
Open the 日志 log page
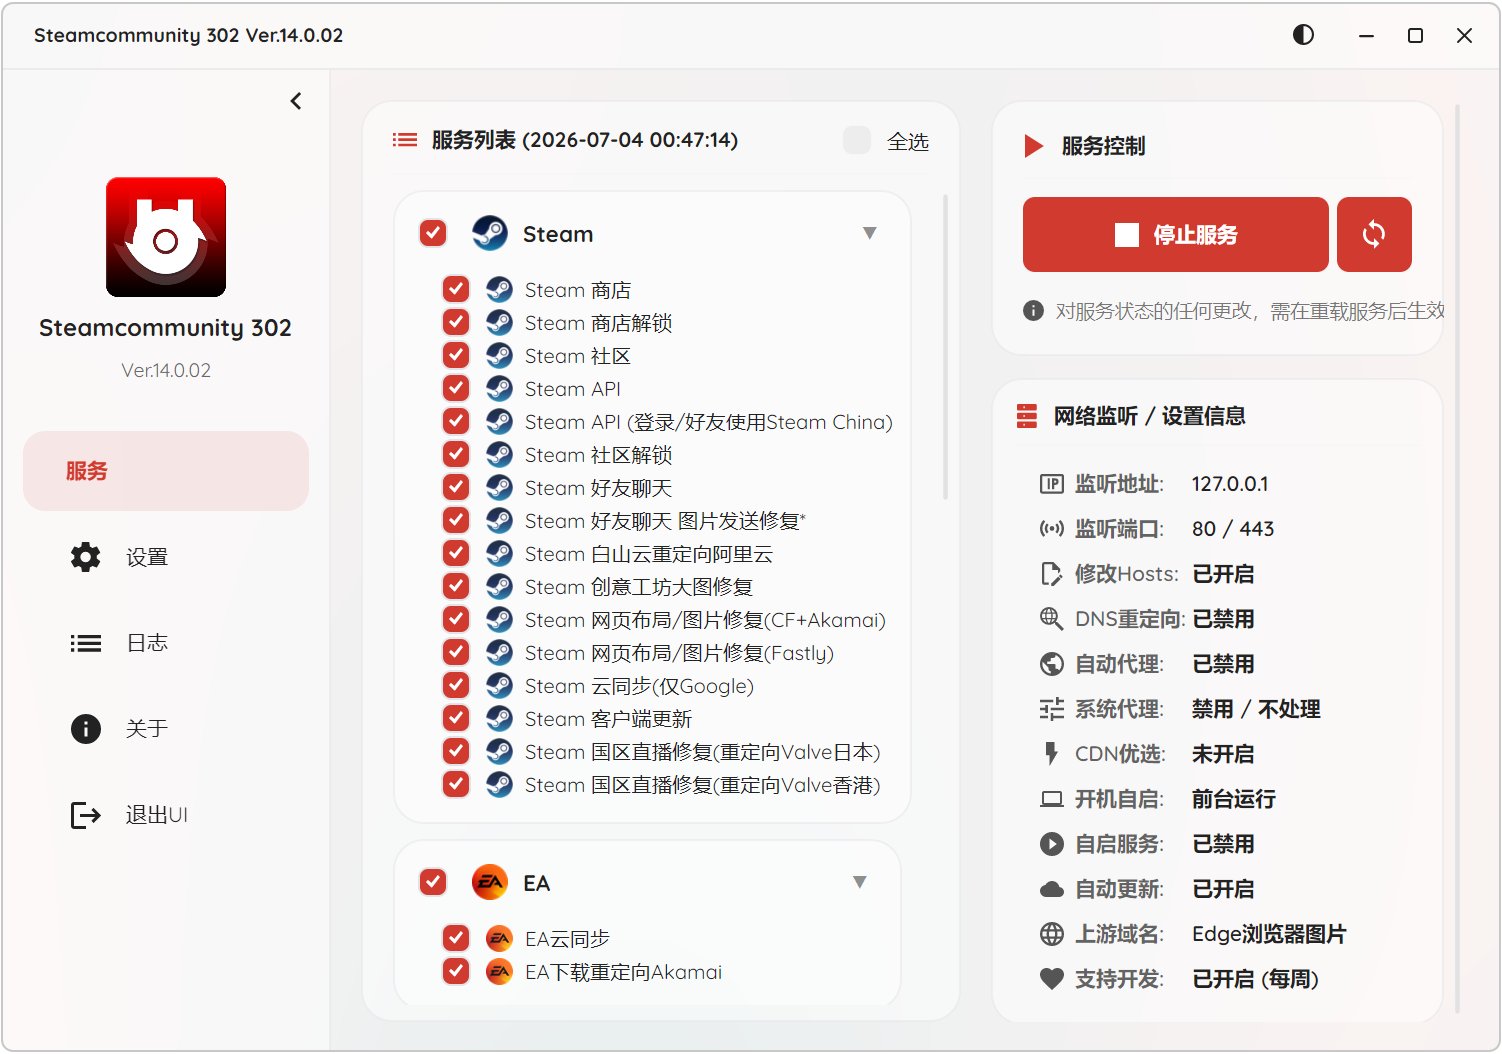coord(166,643)
